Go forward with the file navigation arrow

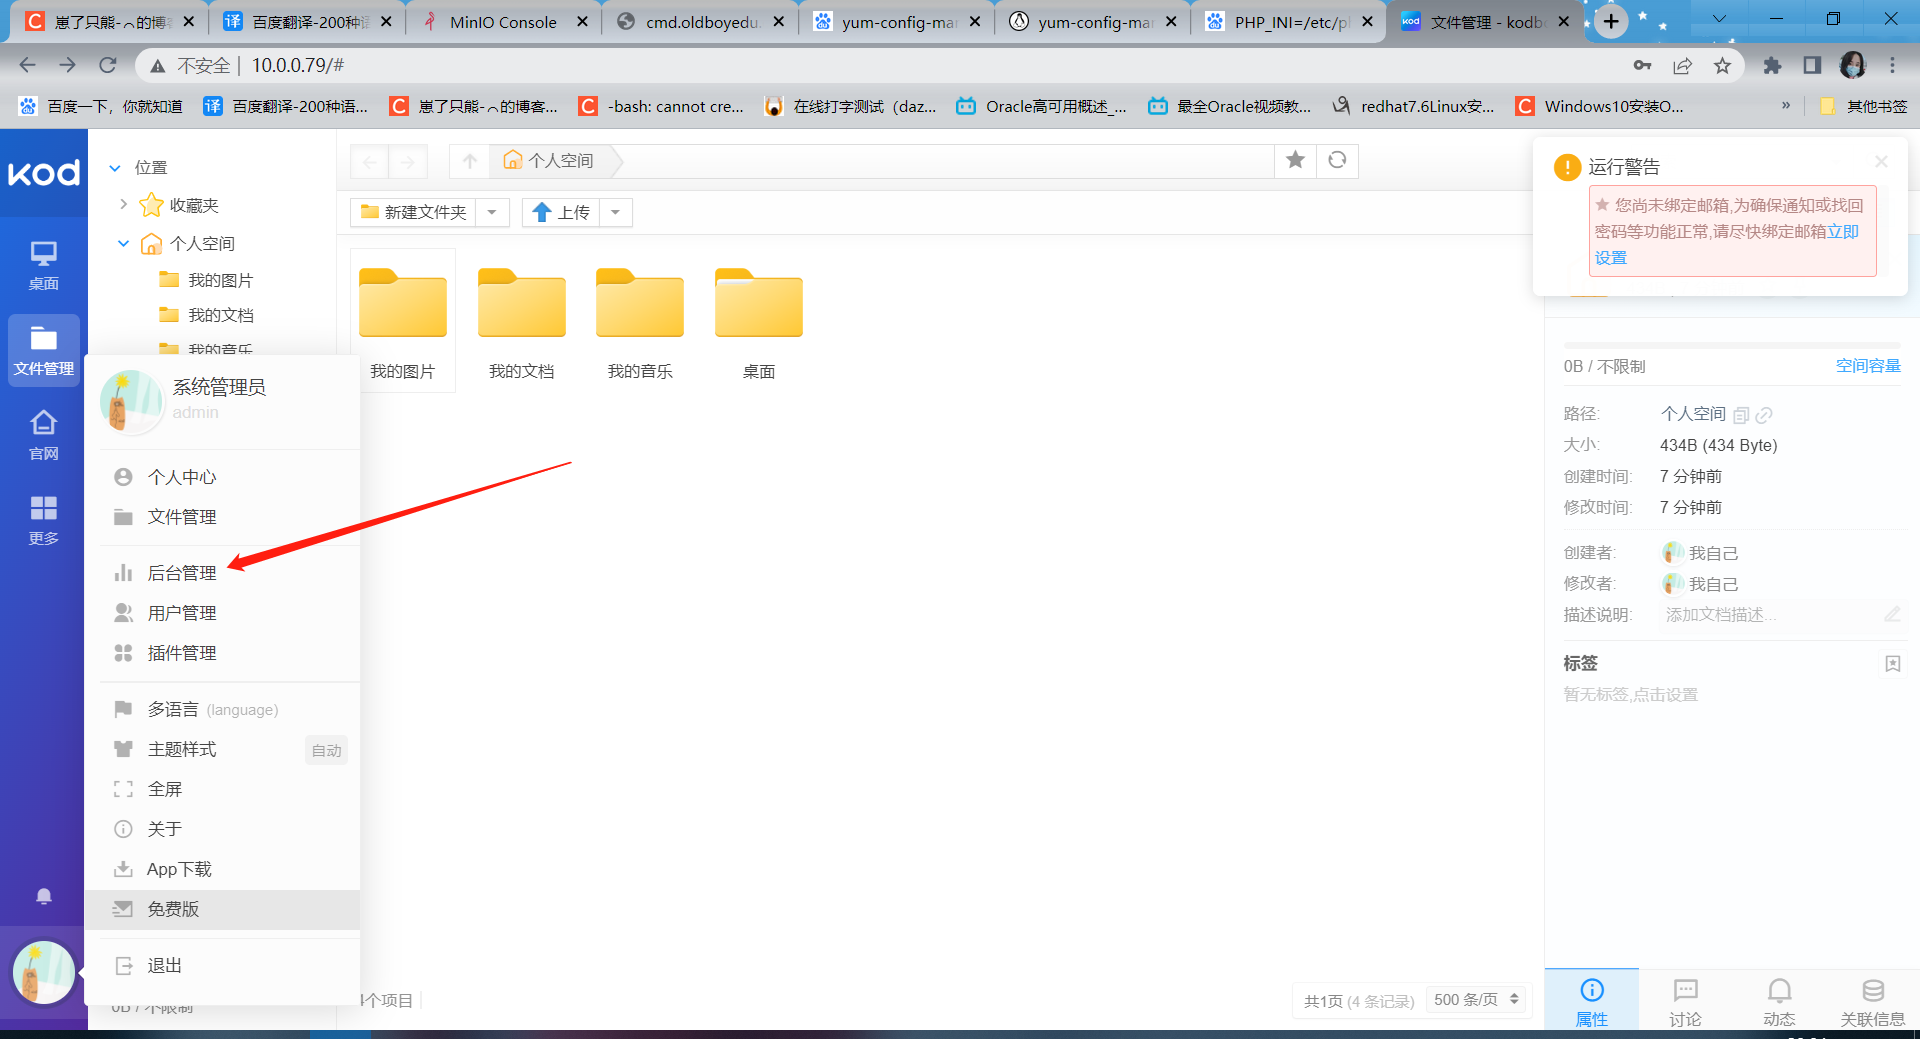[408, 161]
